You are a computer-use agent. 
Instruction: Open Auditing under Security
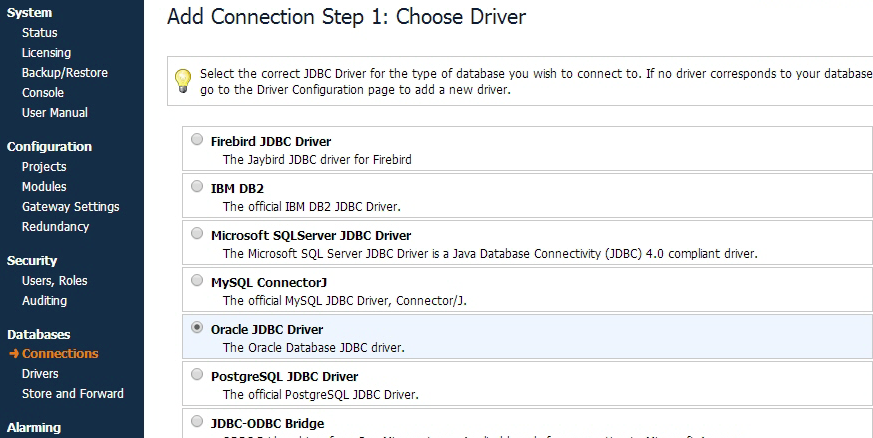pyautogui.click(x=45, y=301)
